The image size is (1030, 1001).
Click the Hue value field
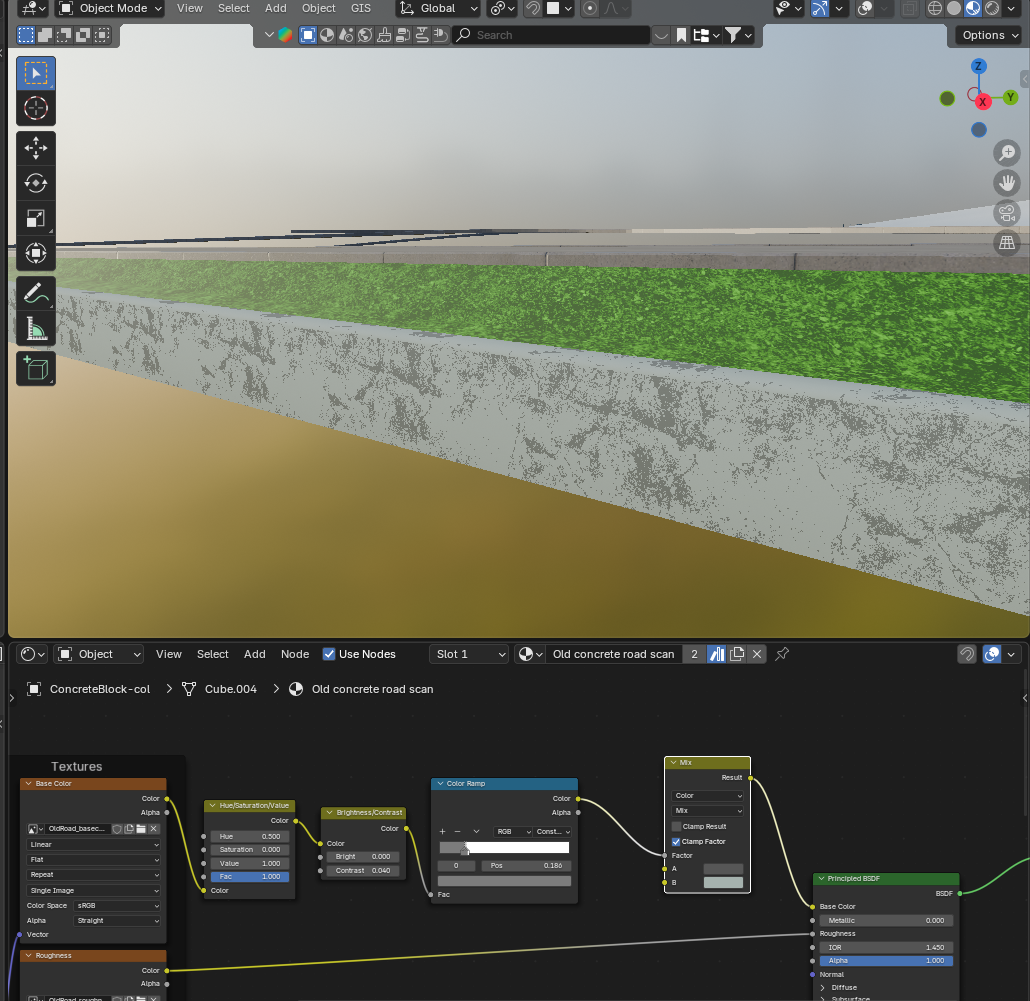pos(250,837)
